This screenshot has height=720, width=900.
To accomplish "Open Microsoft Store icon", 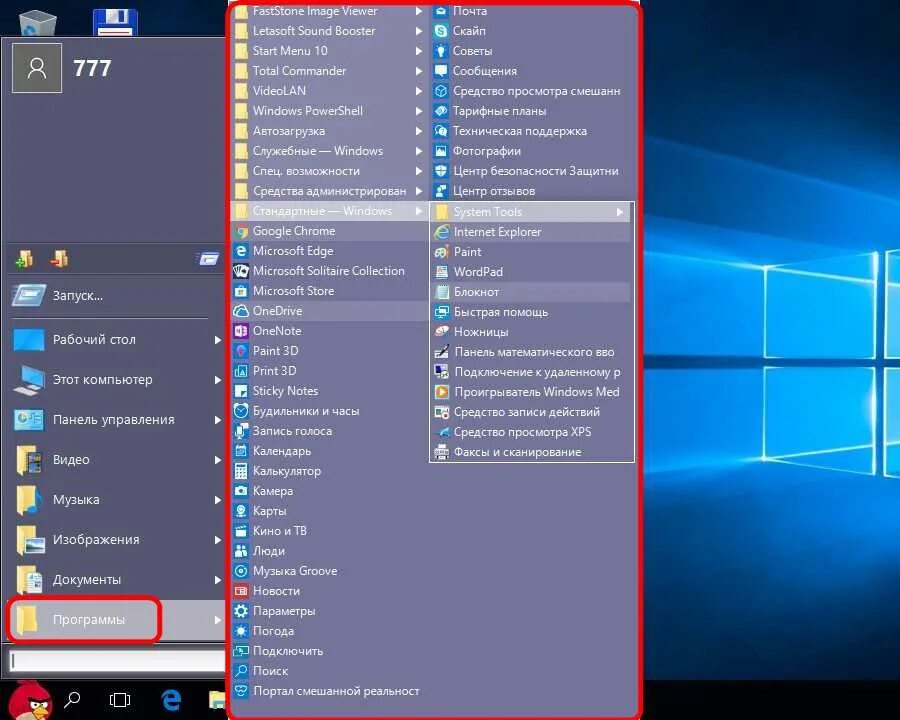I will point(241,291).
